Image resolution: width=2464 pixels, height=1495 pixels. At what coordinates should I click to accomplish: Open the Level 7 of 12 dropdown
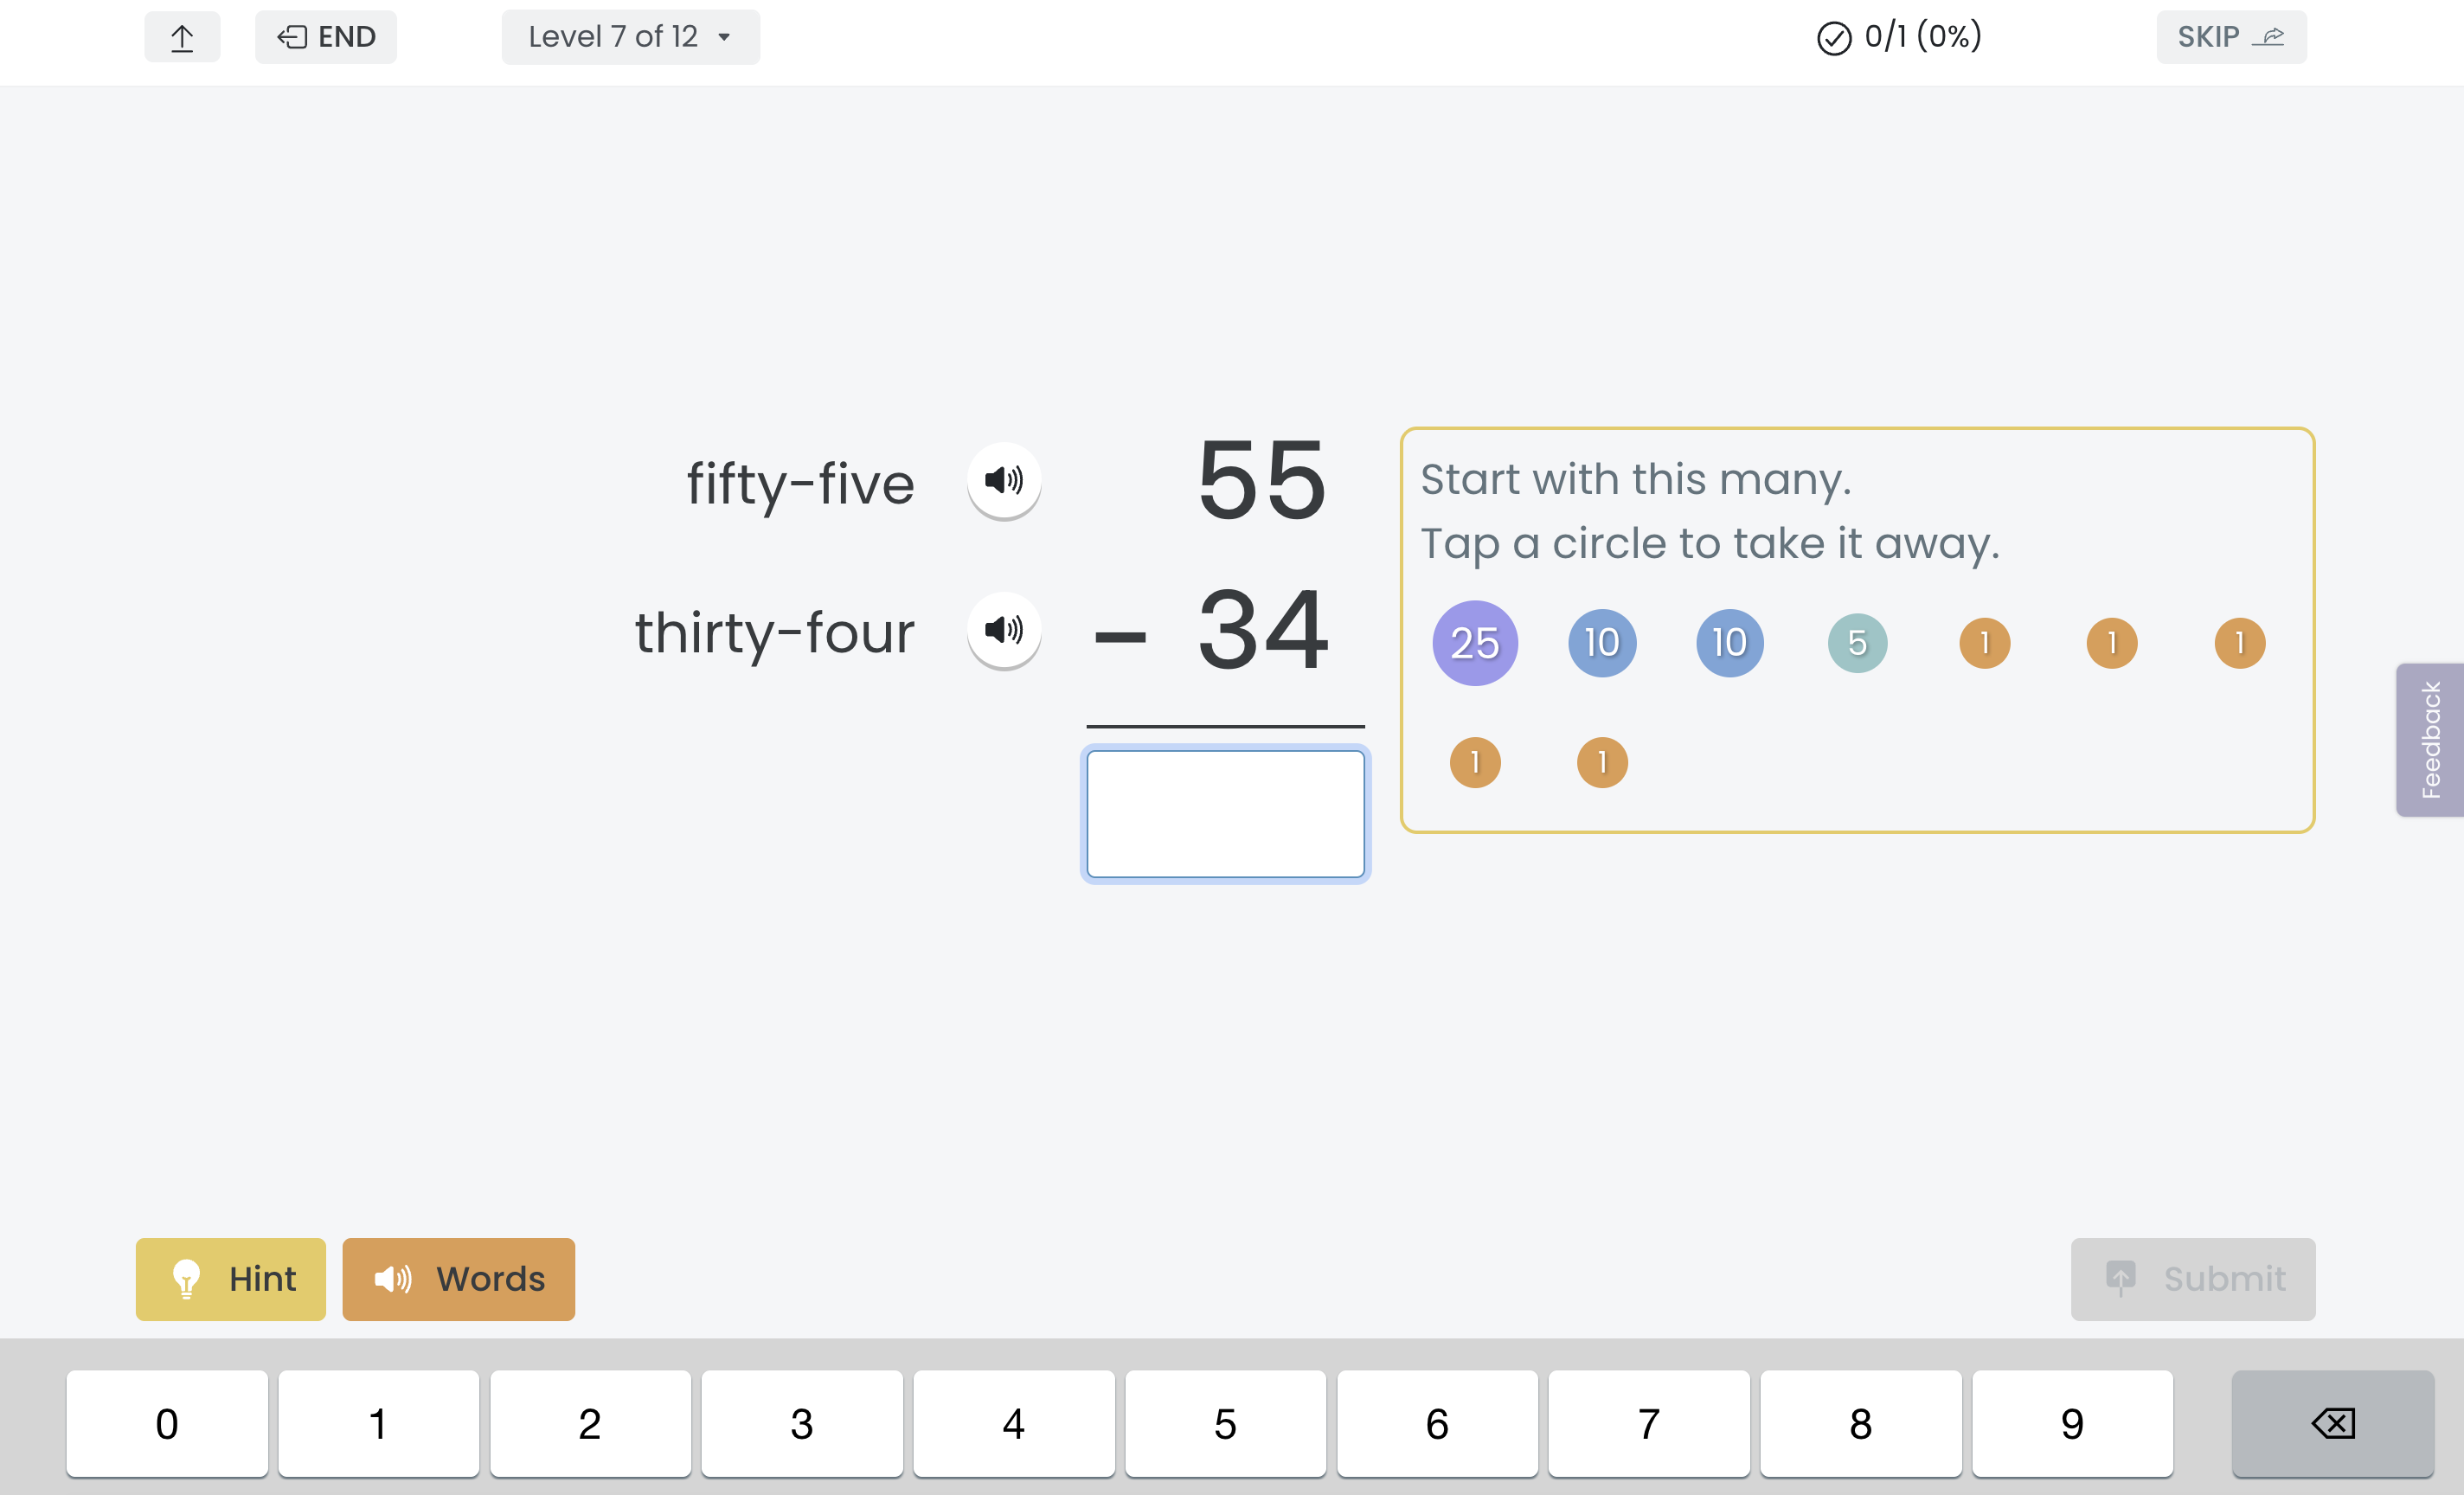coord(630,37)
